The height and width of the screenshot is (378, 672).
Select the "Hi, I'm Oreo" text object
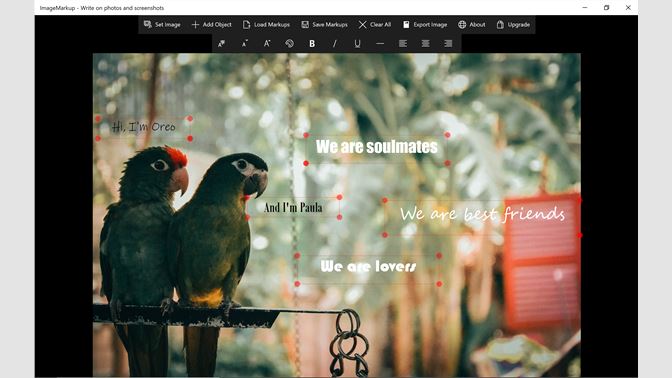[x=144, y=127]
